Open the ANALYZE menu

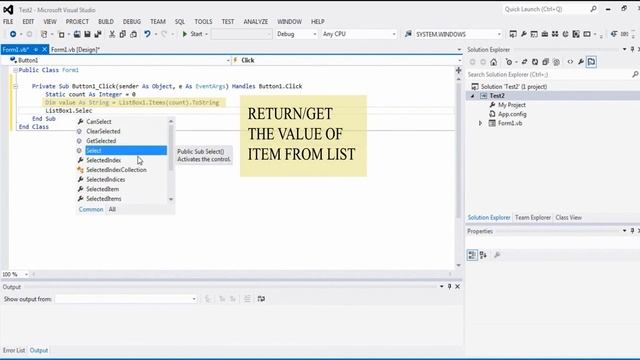(256, 22)
